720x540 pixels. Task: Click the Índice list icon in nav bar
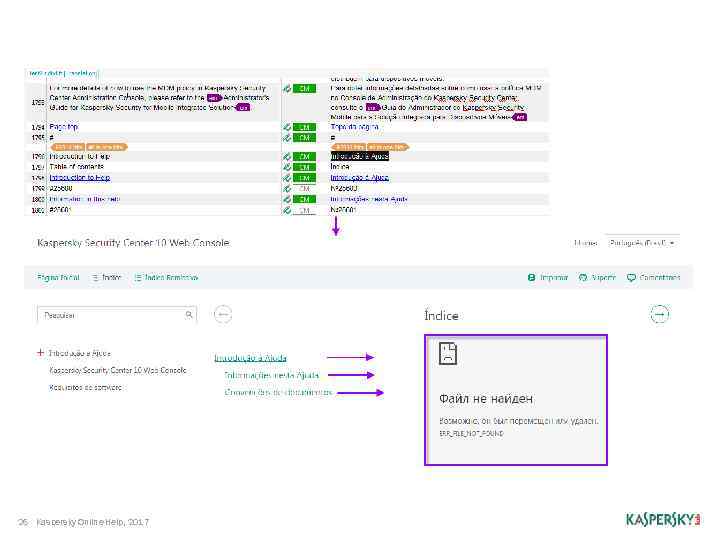96,277
